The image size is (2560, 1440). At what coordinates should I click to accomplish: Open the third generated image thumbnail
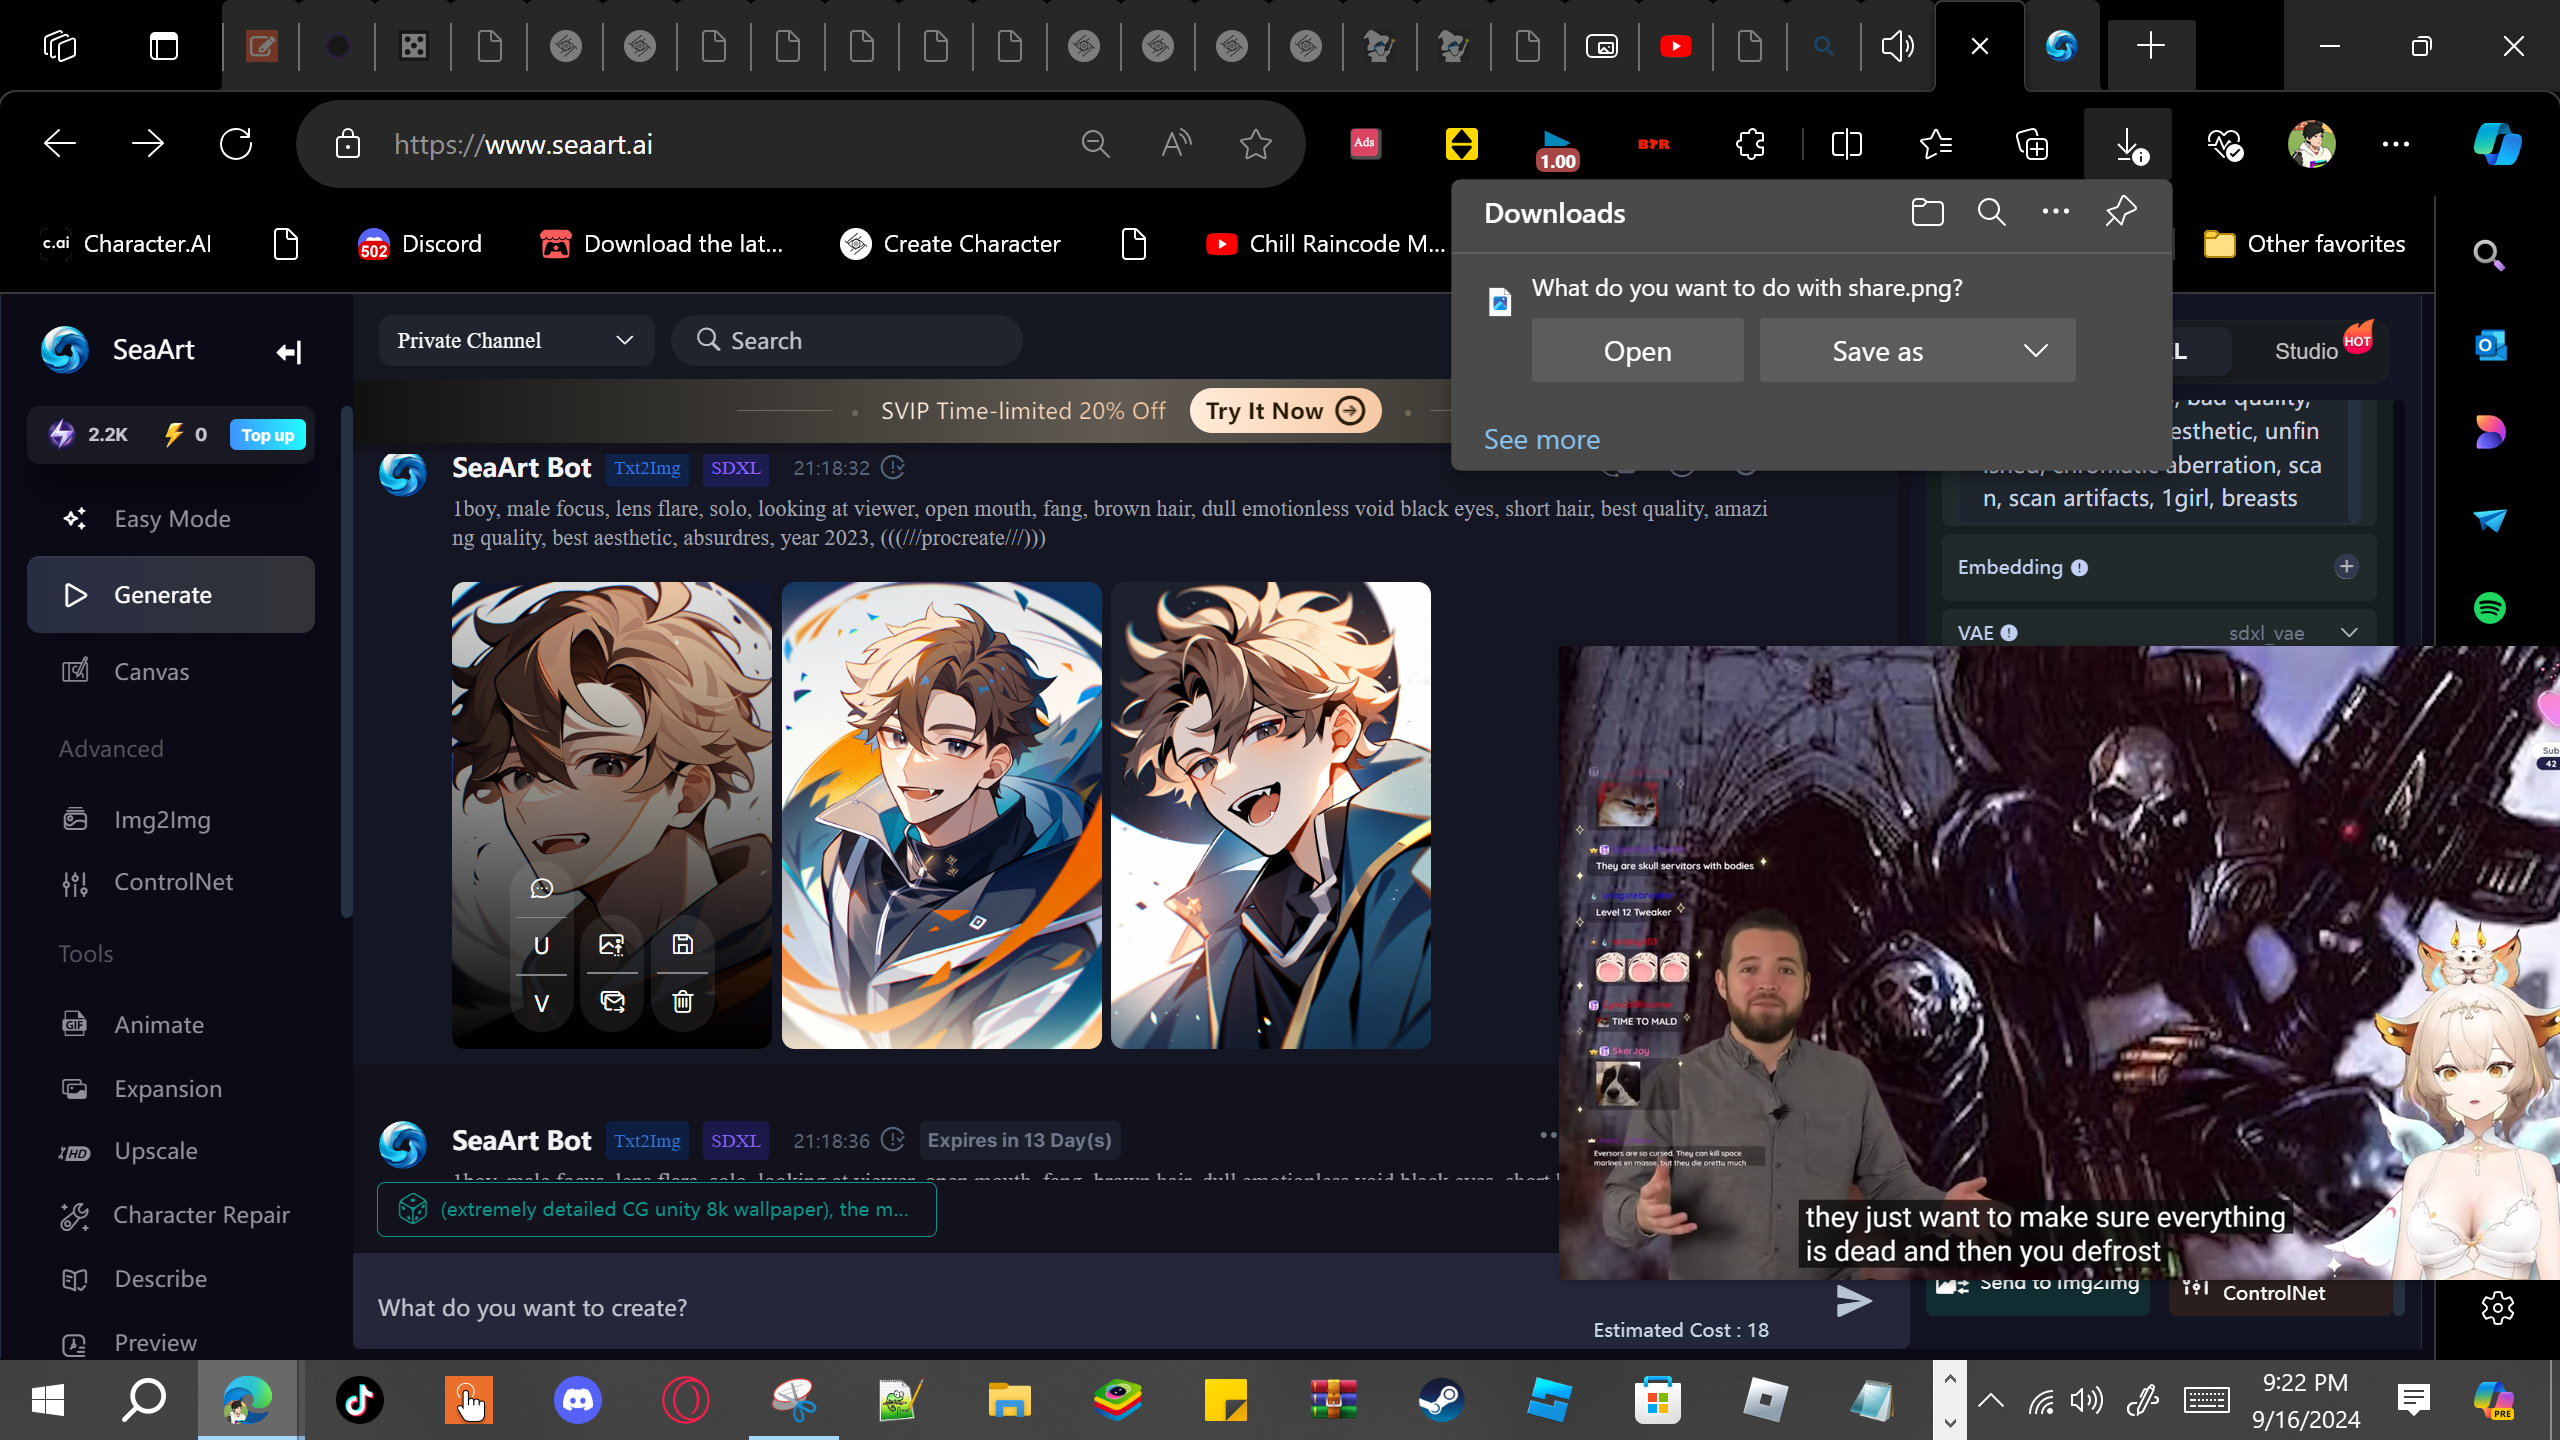[x=1270, y=815]
